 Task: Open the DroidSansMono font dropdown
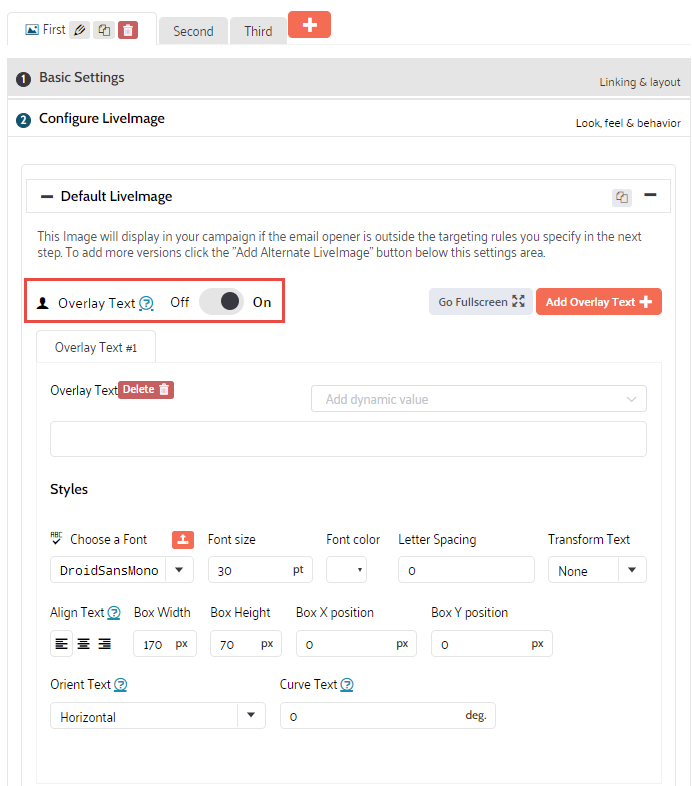pyautogui.click(x=179, y=570)
